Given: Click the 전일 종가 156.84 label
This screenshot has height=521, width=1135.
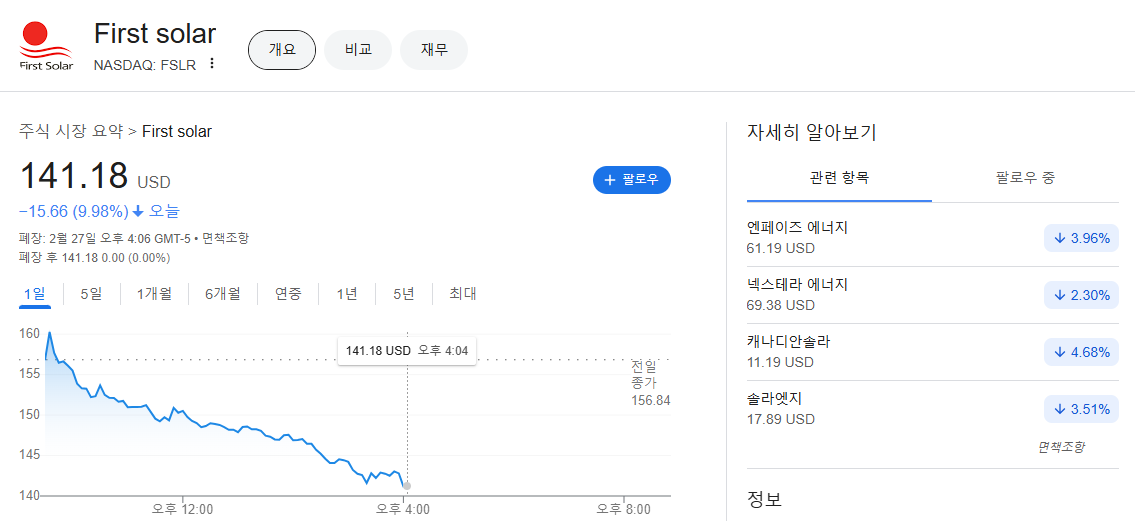Looking at the screenshot, I should pos(650,382).
